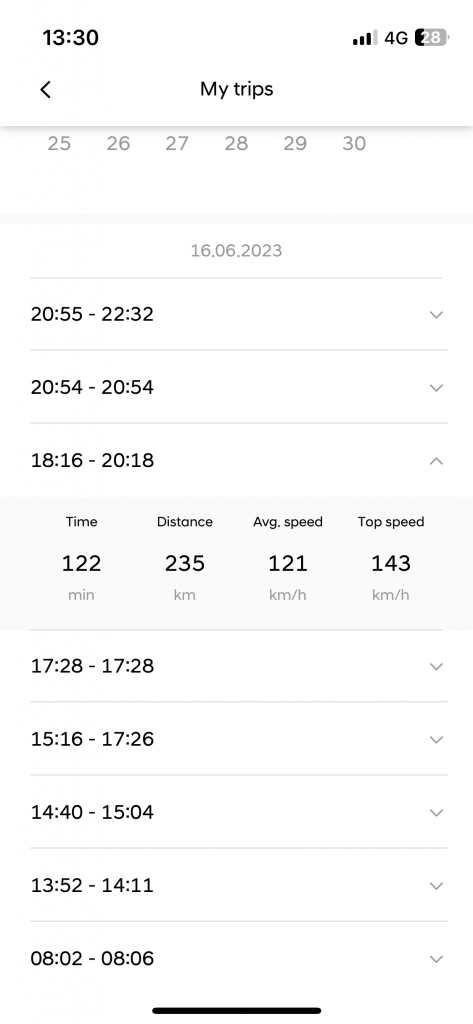This screenshot has height=1024, width=473.
Task: Tap the battery indicator in status bar
Action: click(x=432, y=38)
